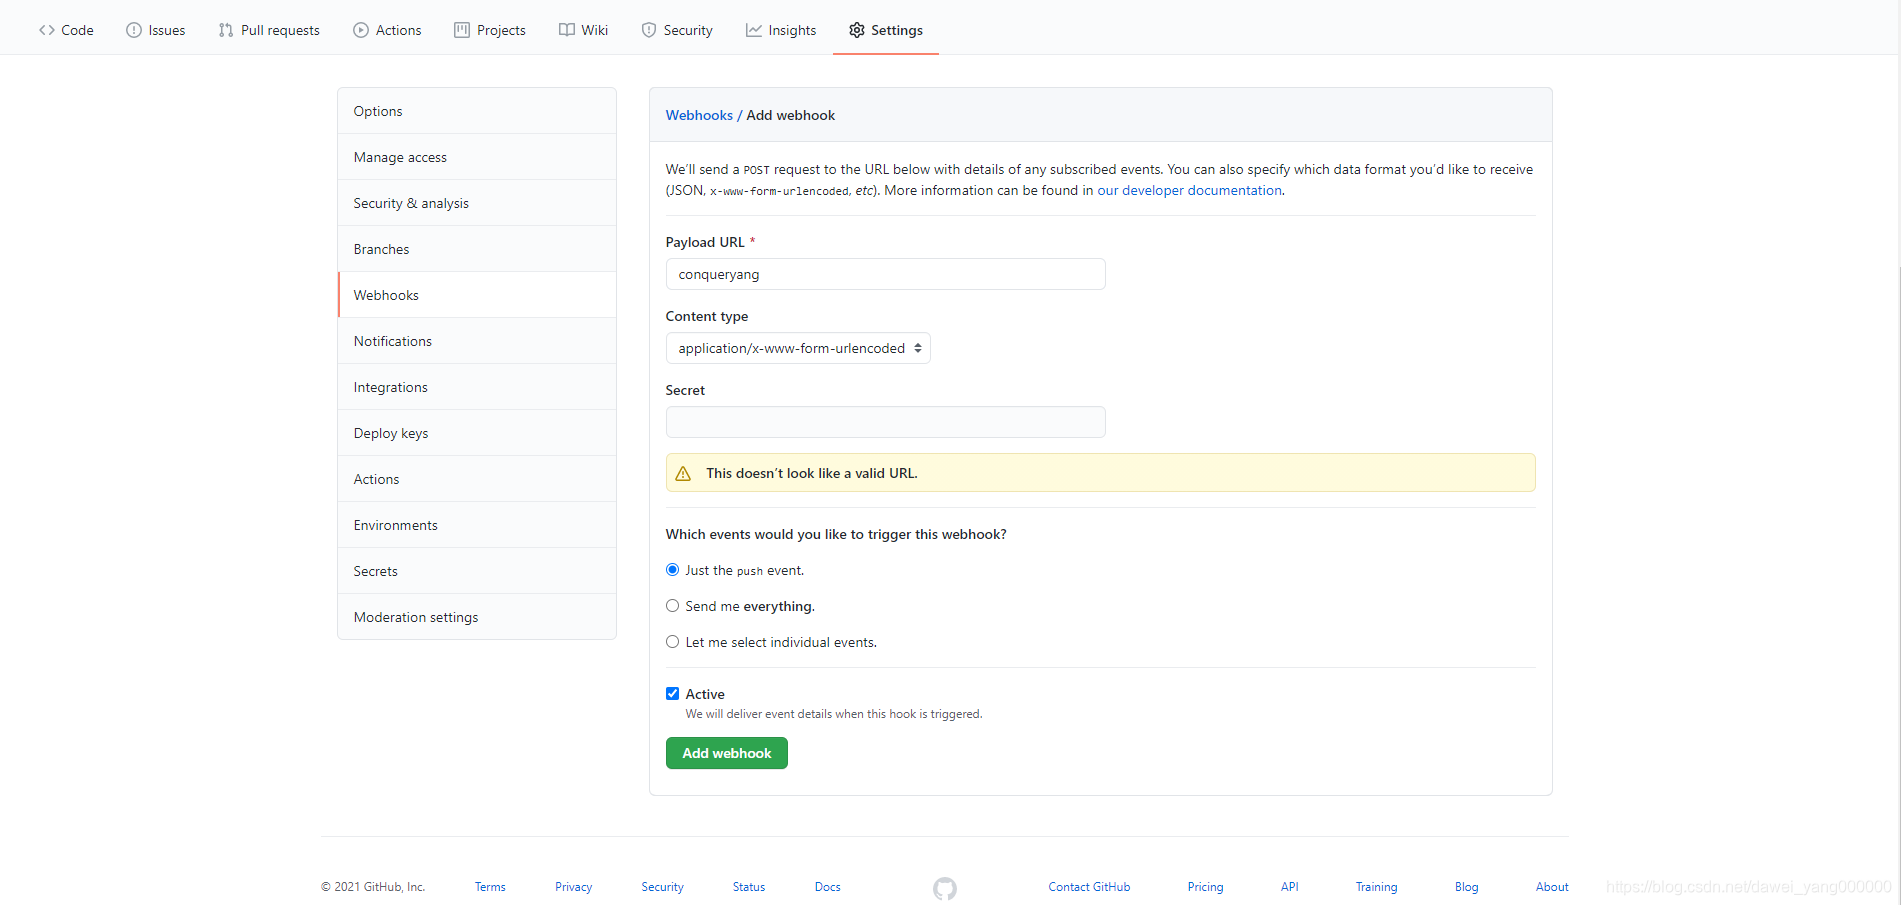Viewport: 1901px width, 905px height.
Task: Open the Content type dropdown
Action: [x=798, y=348]
